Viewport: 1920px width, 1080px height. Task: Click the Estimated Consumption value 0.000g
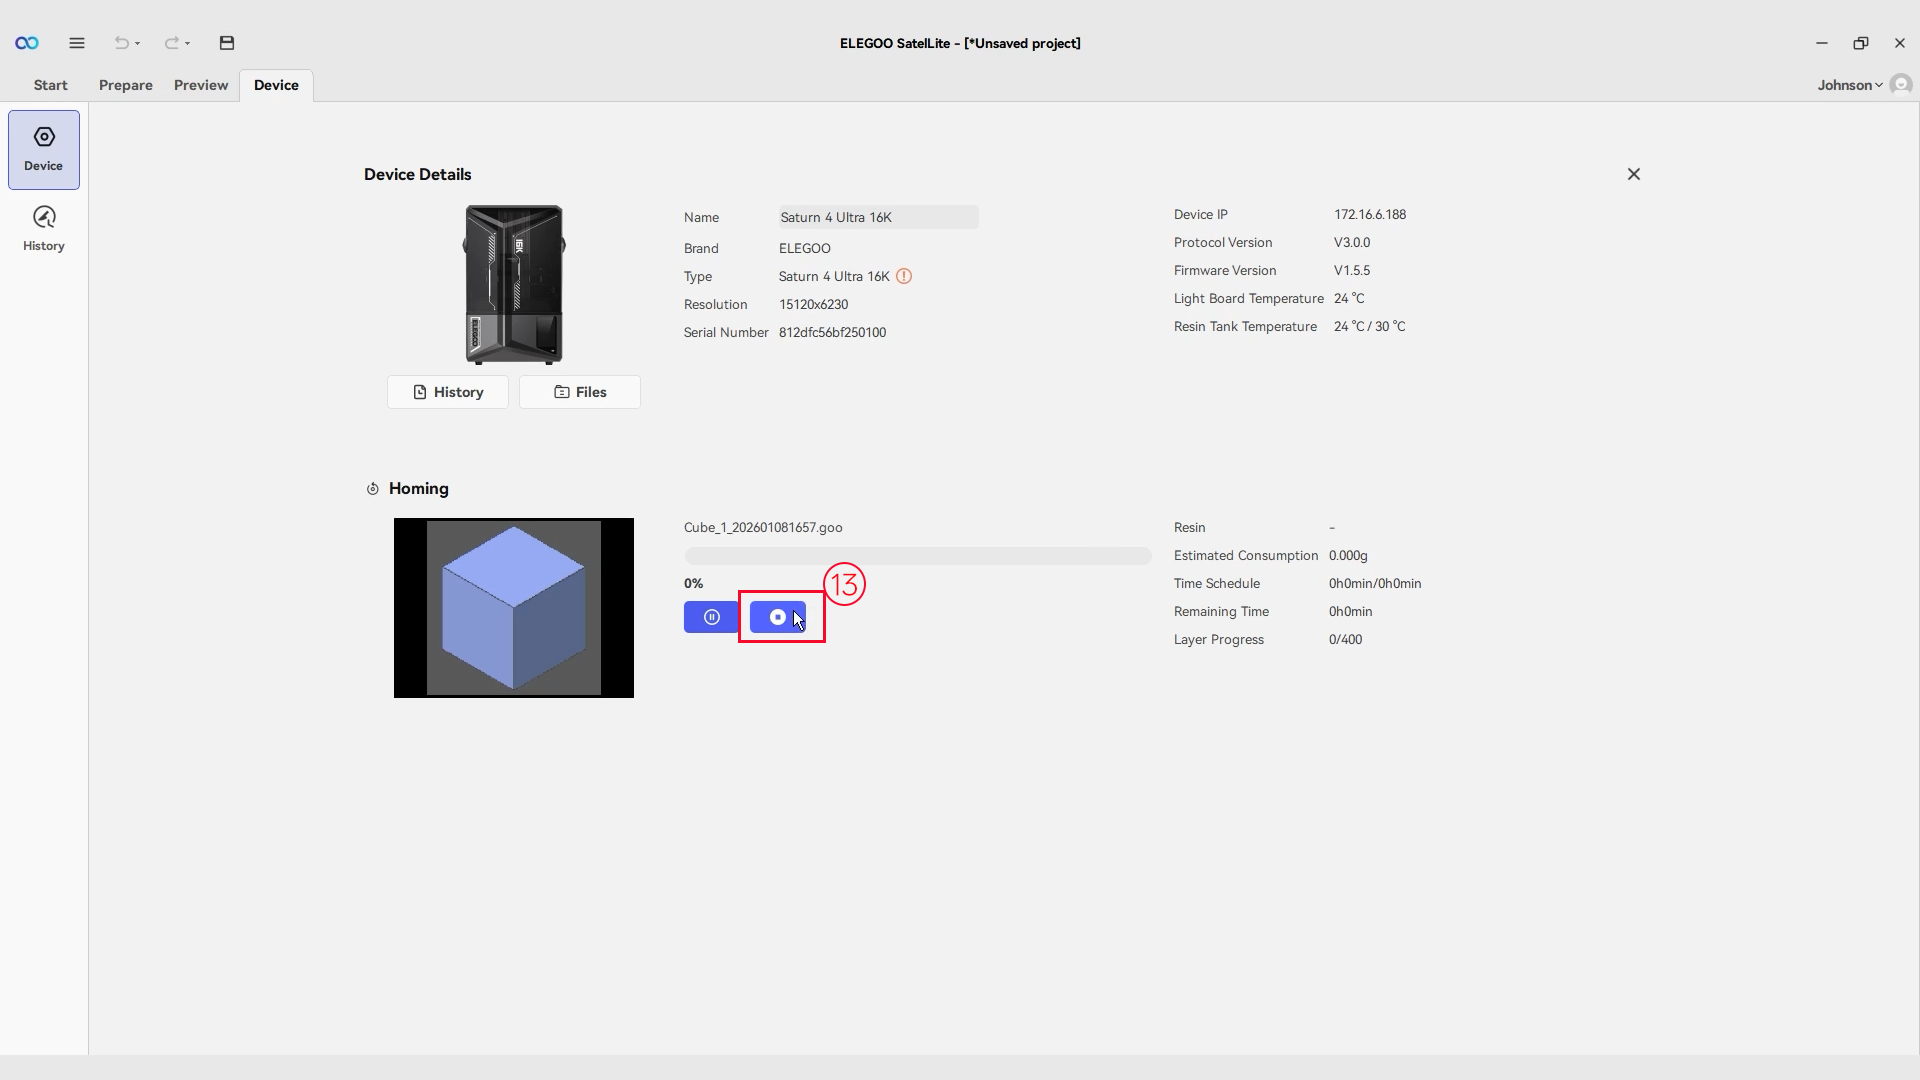tap(1348, 555)
